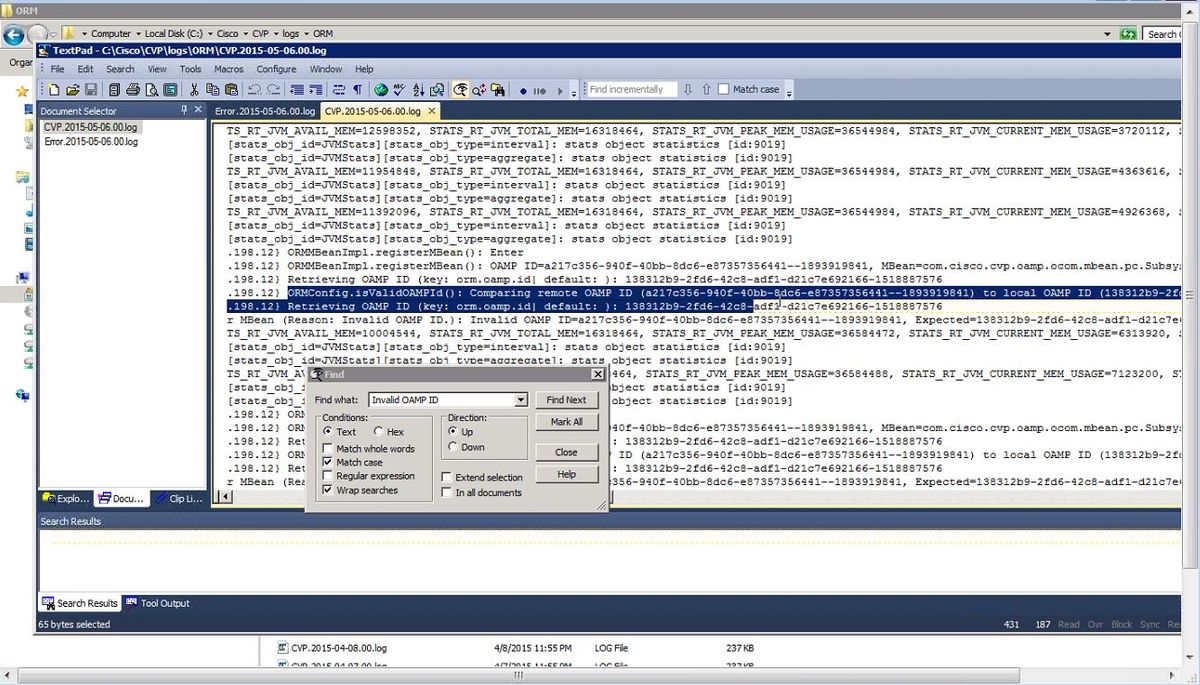The image size is (1200, 685).
Task: Check the In all documents option
Action: 446,490
